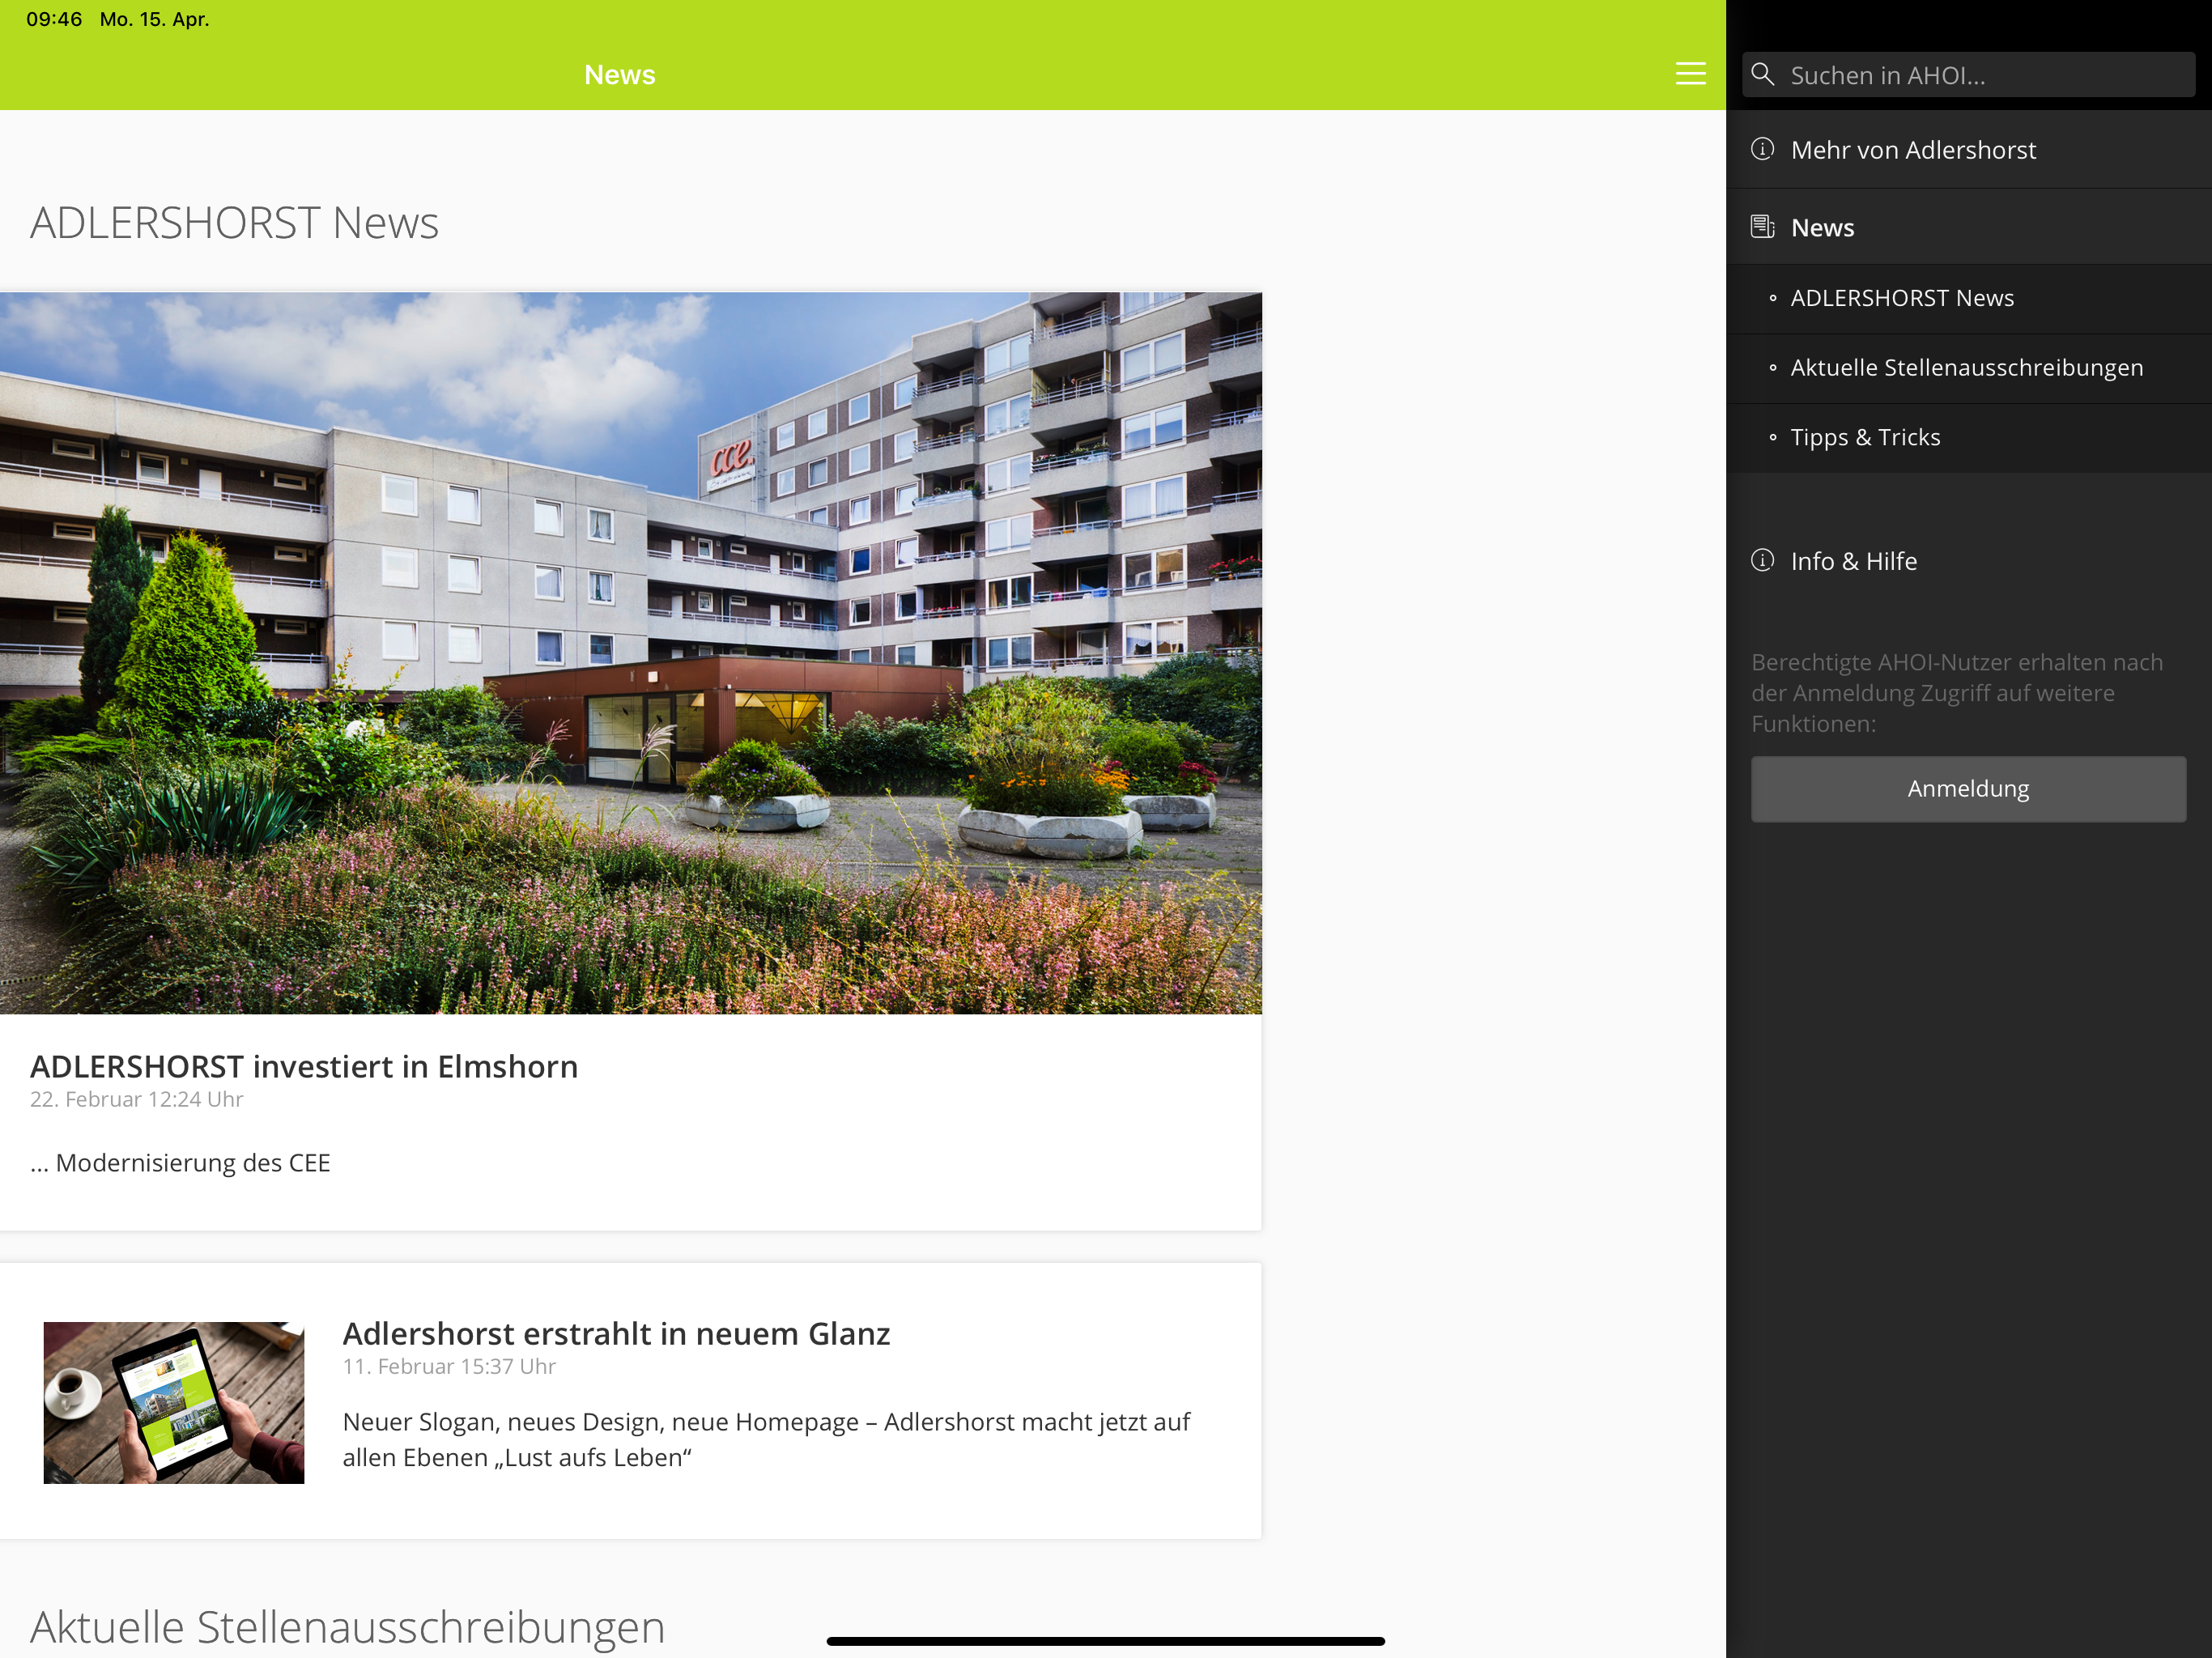This screenshot has height=1658, width=2212.
Task: Tap the 'ADLERSHORST News' section heading
Action: click(x=234, y=223)
